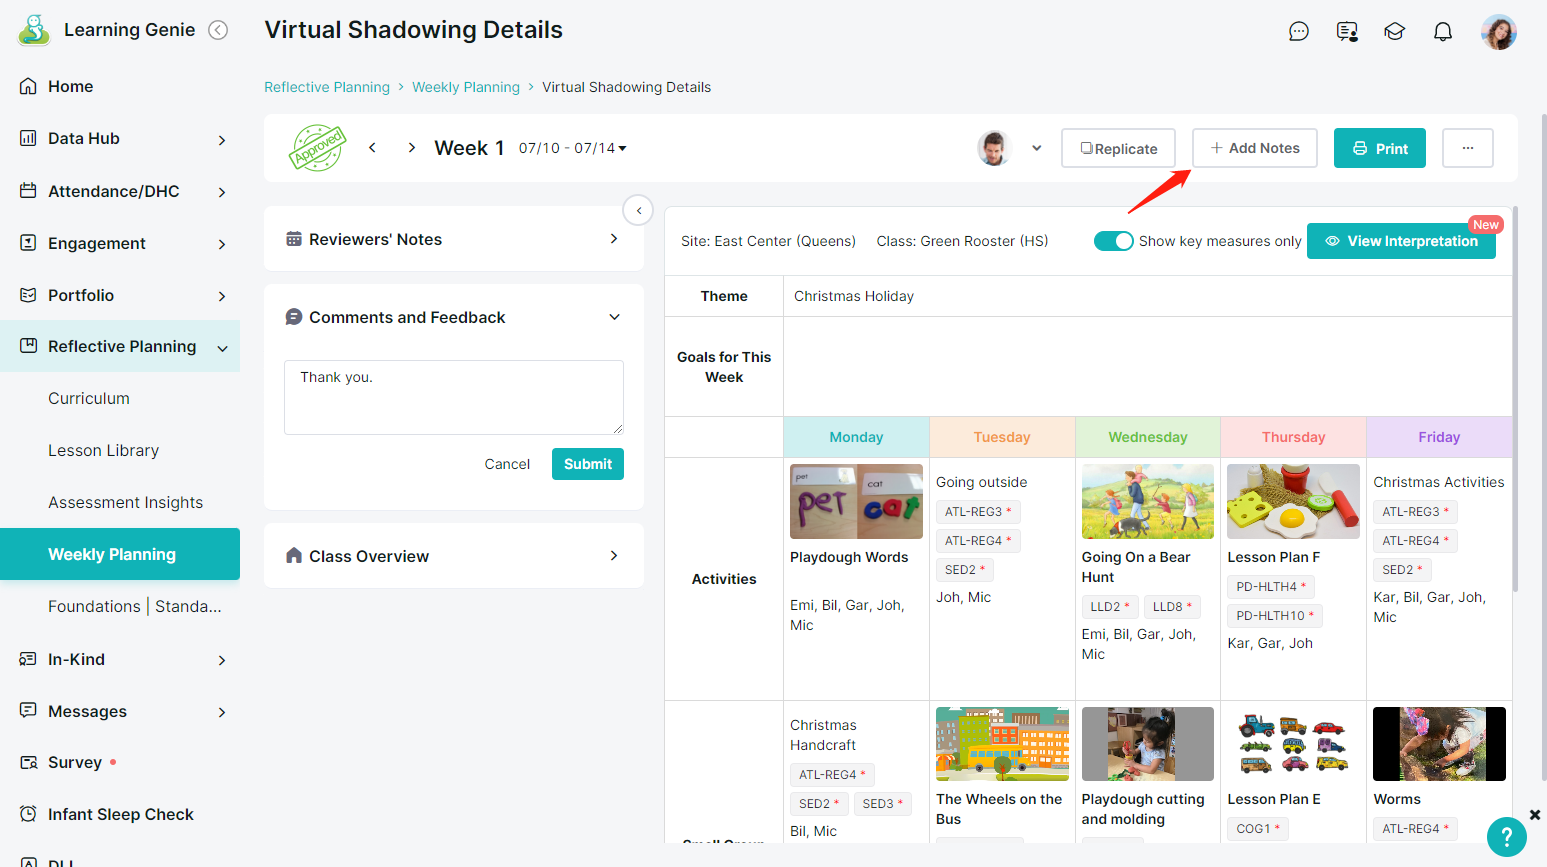Screen dimensions: 1547x867
Task: Expand the Reviewers' Notes panel
Action: [614, 238]
